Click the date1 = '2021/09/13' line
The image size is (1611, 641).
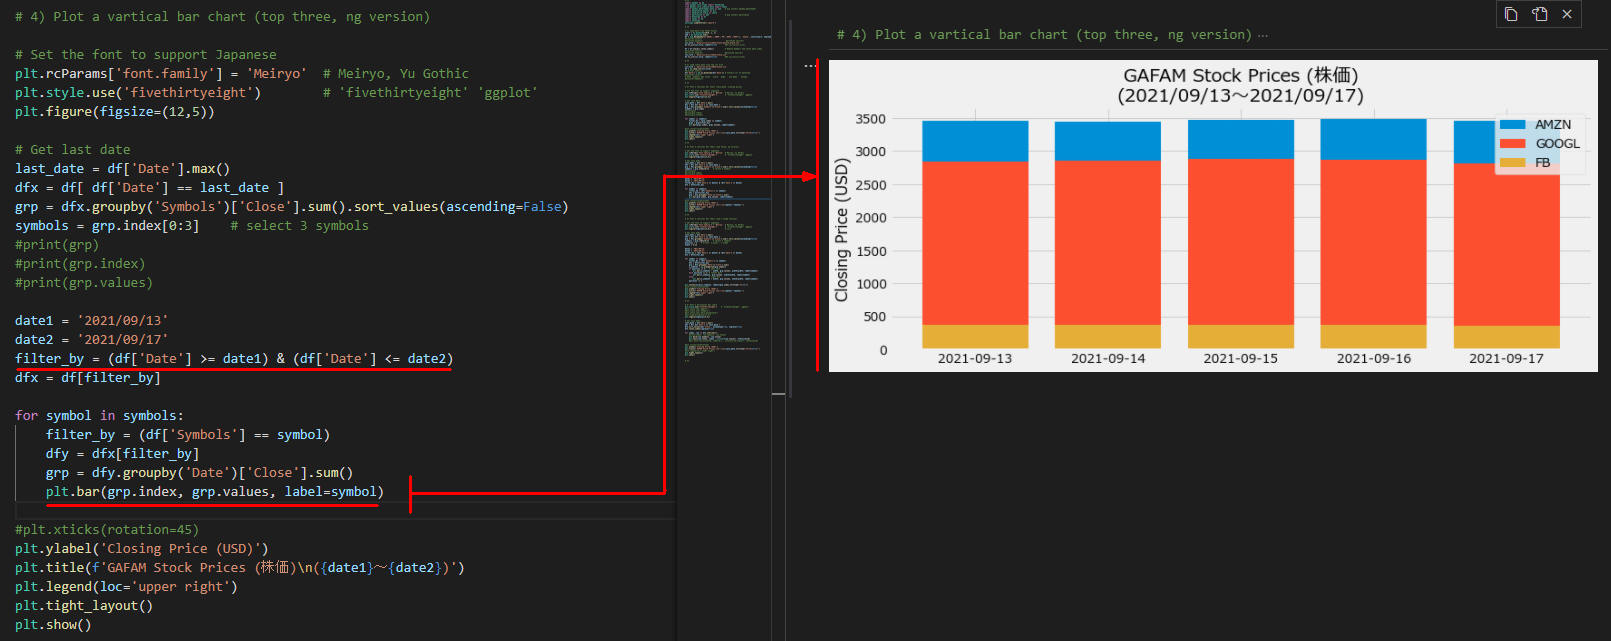click(x=92, y=321)
